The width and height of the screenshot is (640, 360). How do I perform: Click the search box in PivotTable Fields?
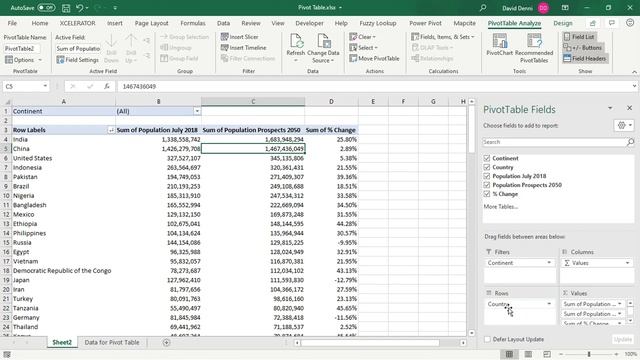pyautogui.click(x=554, y=142)
